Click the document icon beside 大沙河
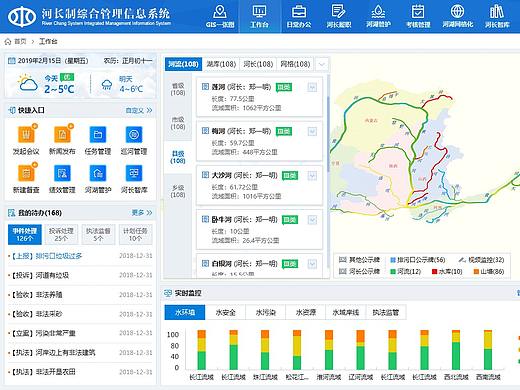This screenshot has width=520, height=390. [206, 175]
